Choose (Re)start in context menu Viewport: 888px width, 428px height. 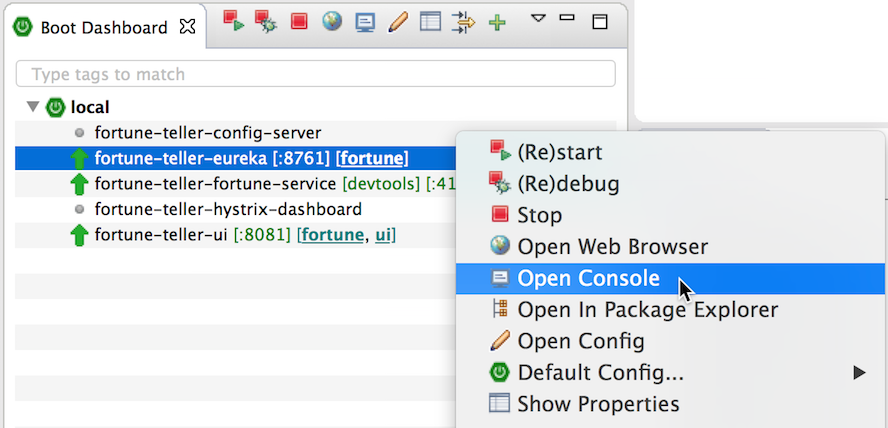coord(671,152)
